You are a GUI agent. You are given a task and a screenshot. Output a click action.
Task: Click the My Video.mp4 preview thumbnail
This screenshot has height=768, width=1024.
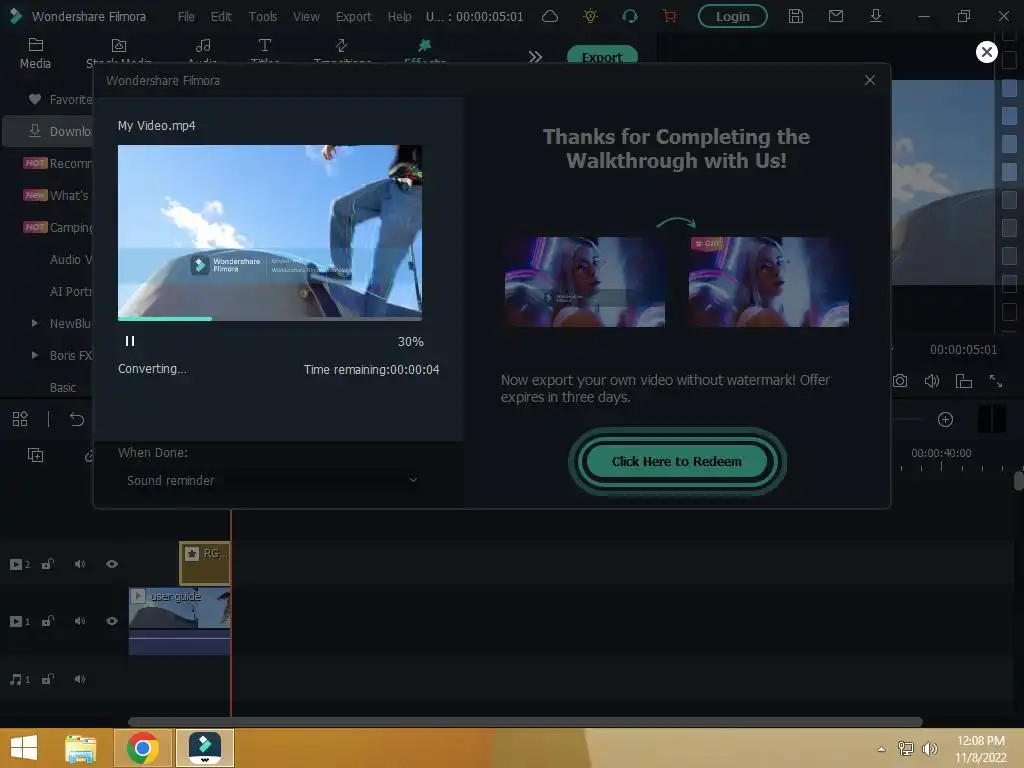click(270, 231)
